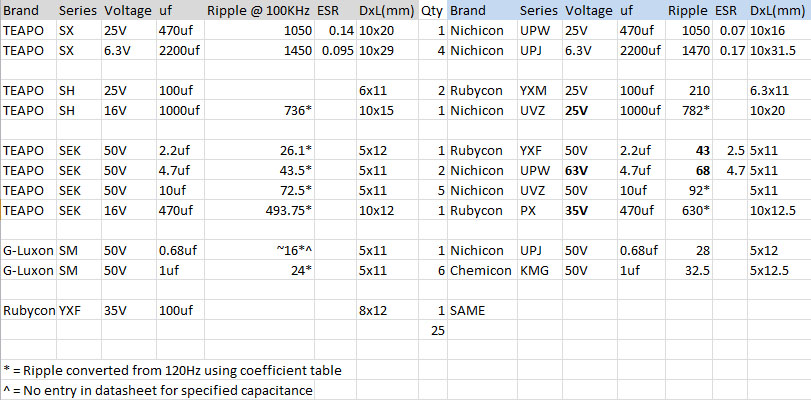Screen dimensions: 811x400
Task: Click the quantity total cell showing 25
Action: click(x=436, y=330)
